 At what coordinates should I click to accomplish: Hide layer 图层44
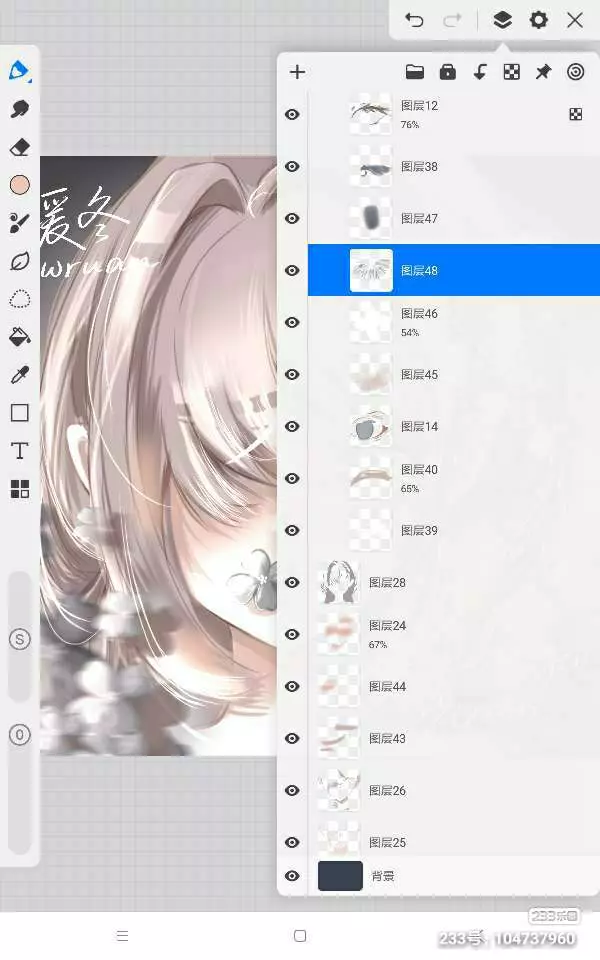pyautogui.click(x=293, y=686)
